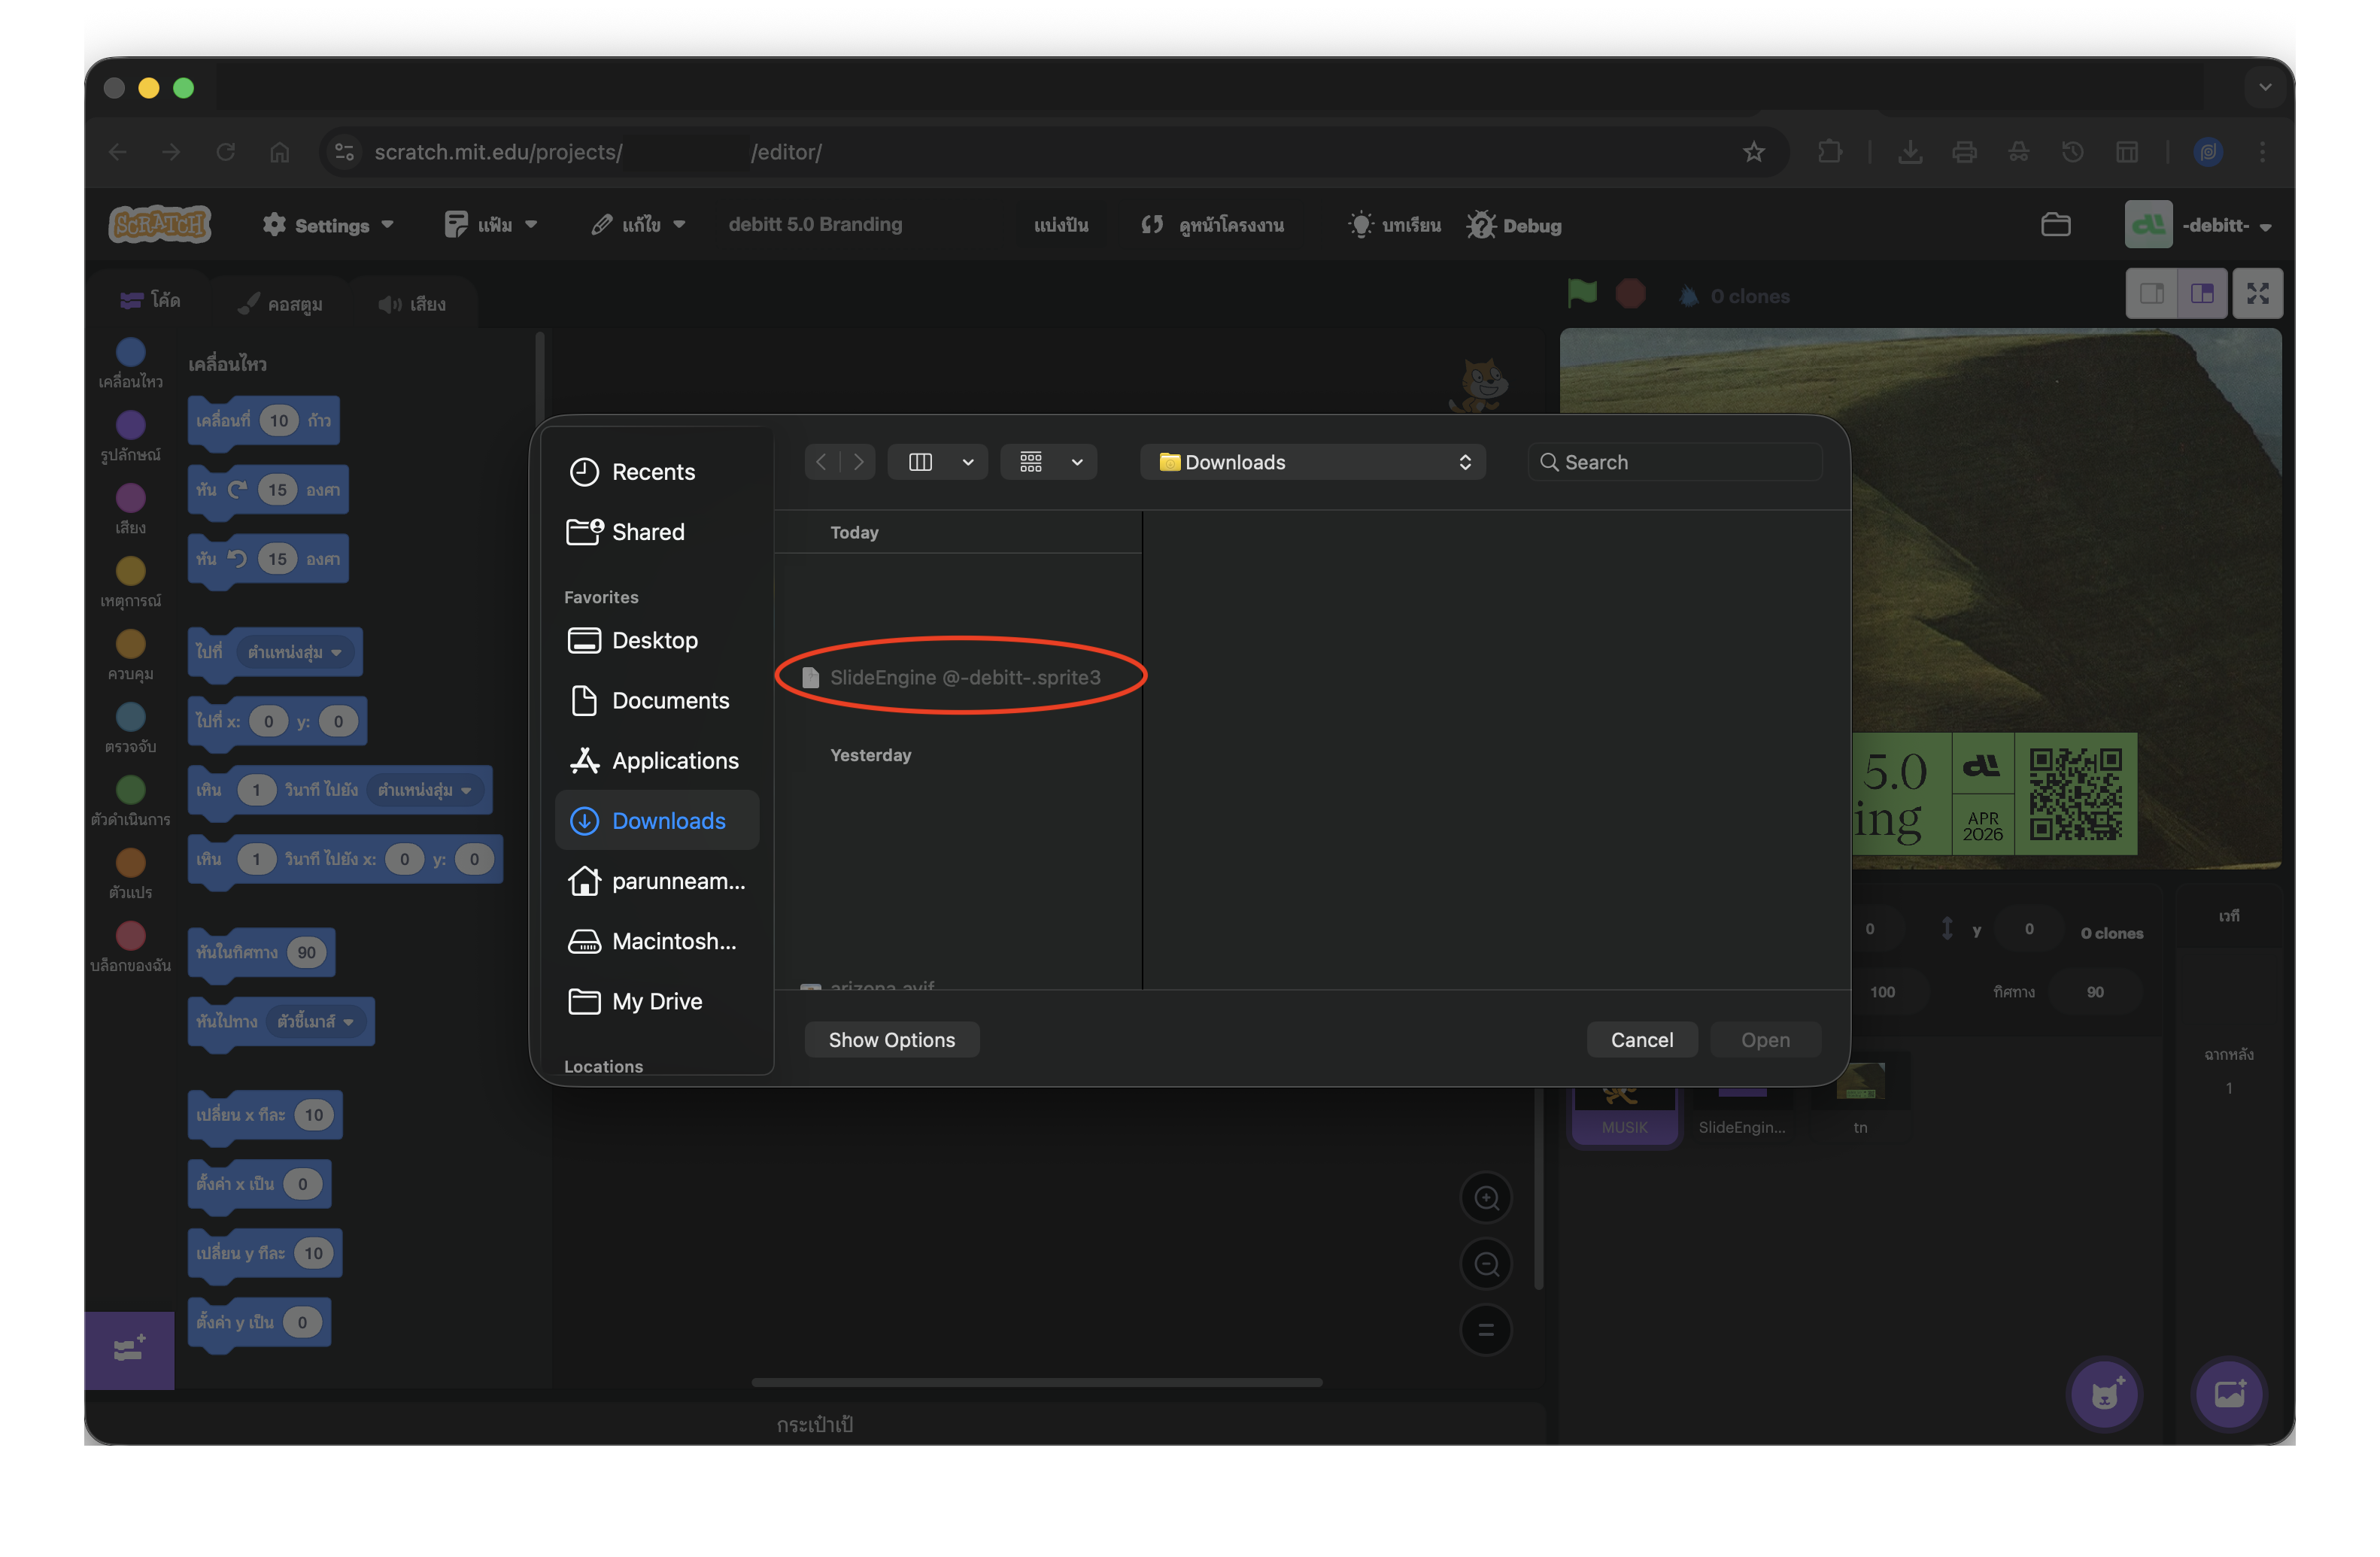Switch to small stage layout
Viewport: 2380px width, 1557px height.
pyautogui.click(x=2151, y=294)
